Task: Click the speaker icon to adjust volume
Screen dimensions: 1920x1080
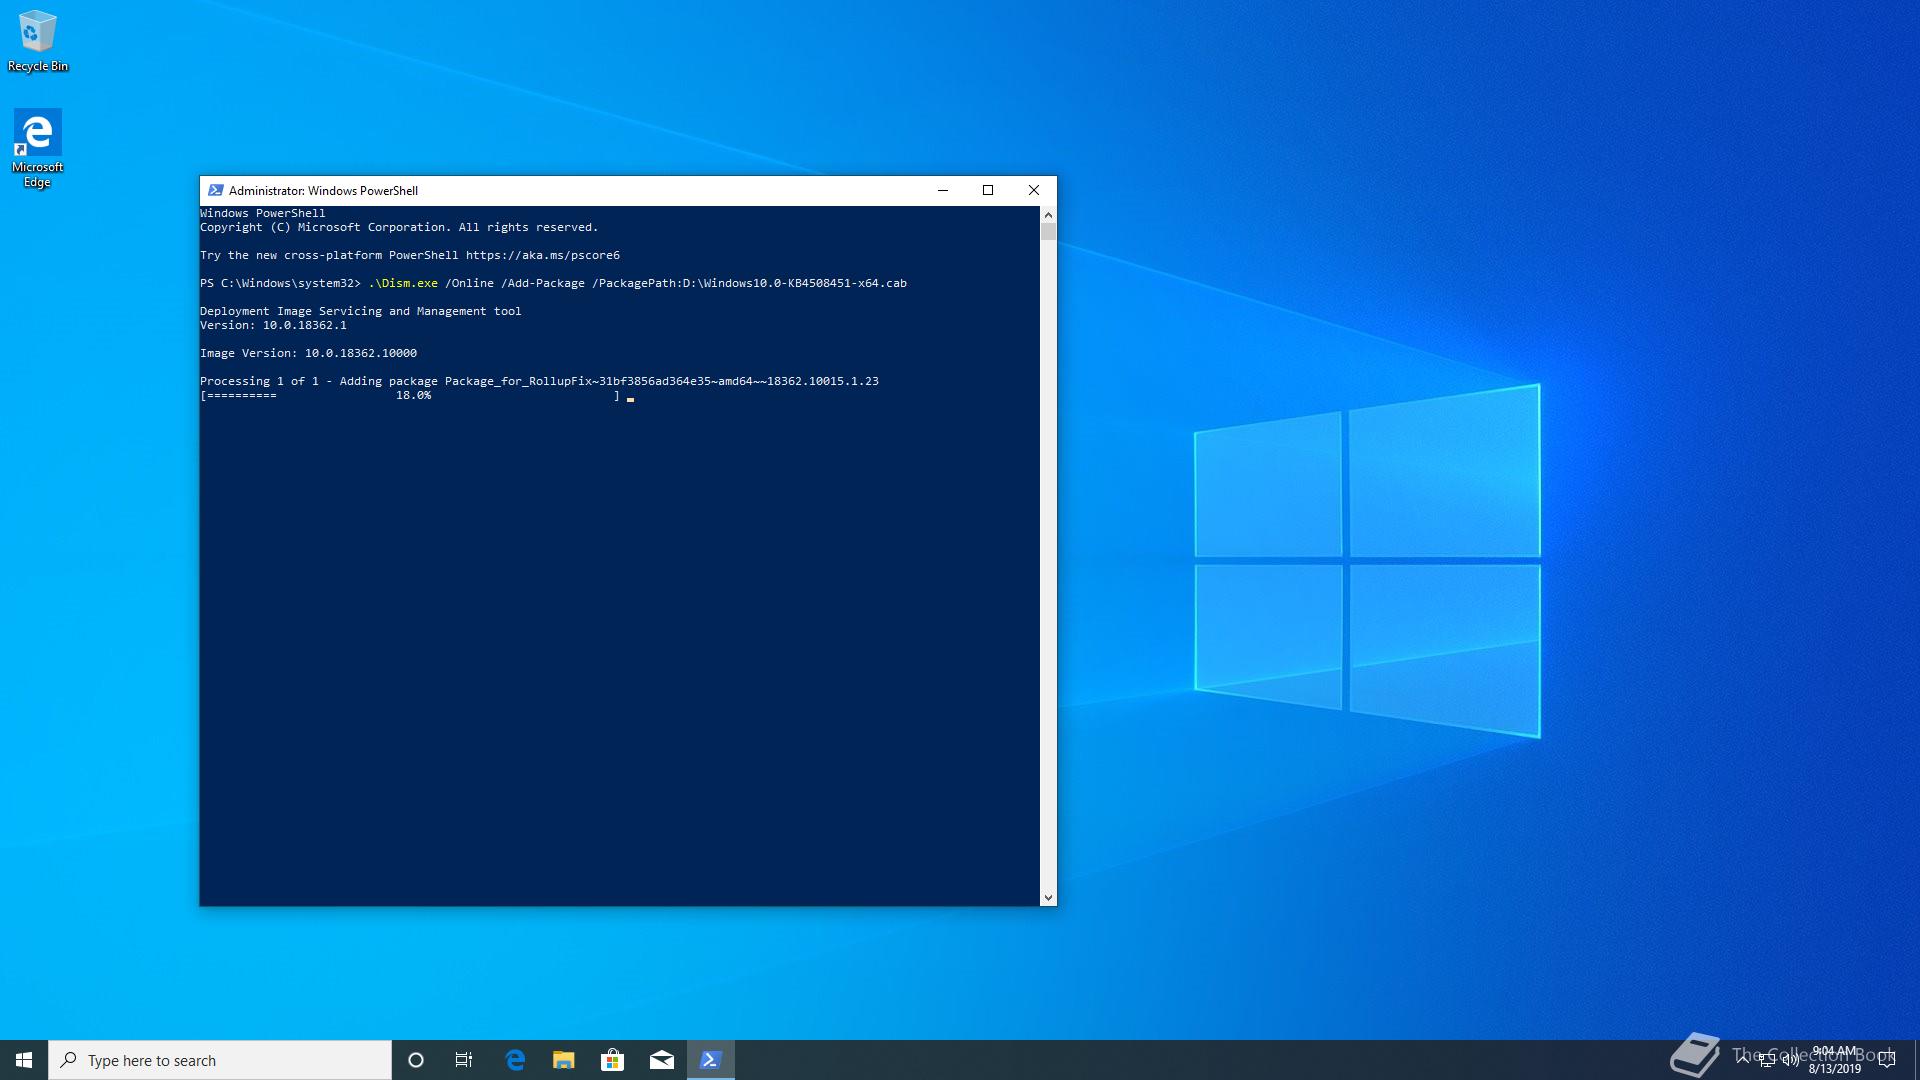Action: 1790,1060
